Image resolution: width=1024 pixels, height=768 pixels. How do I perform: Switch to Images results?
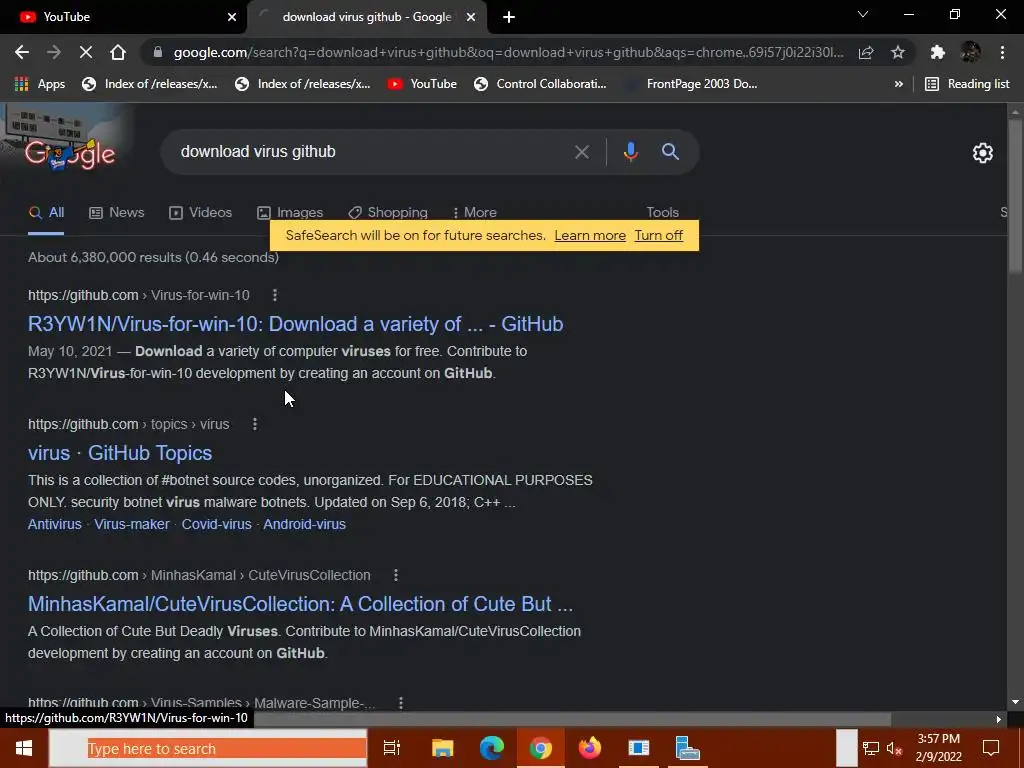tap(290, 212)
